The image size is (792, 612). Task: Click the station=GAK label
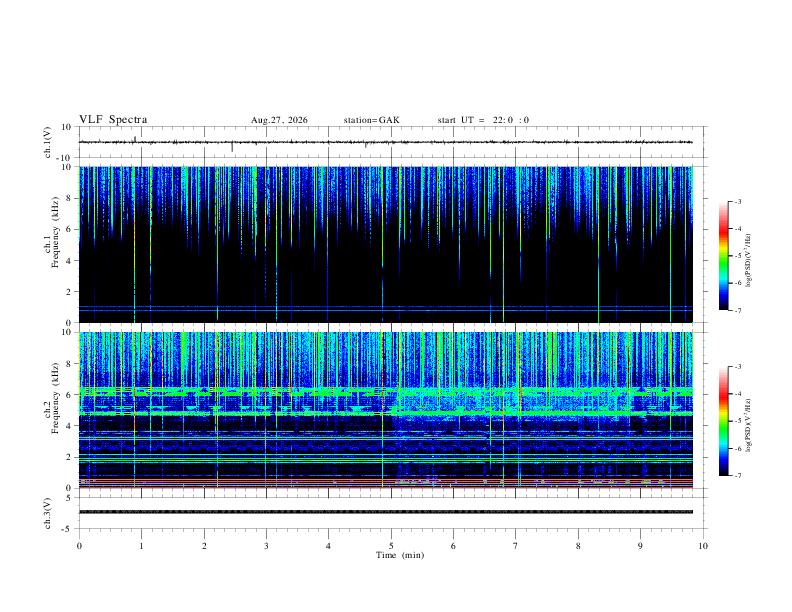[371, 120]
